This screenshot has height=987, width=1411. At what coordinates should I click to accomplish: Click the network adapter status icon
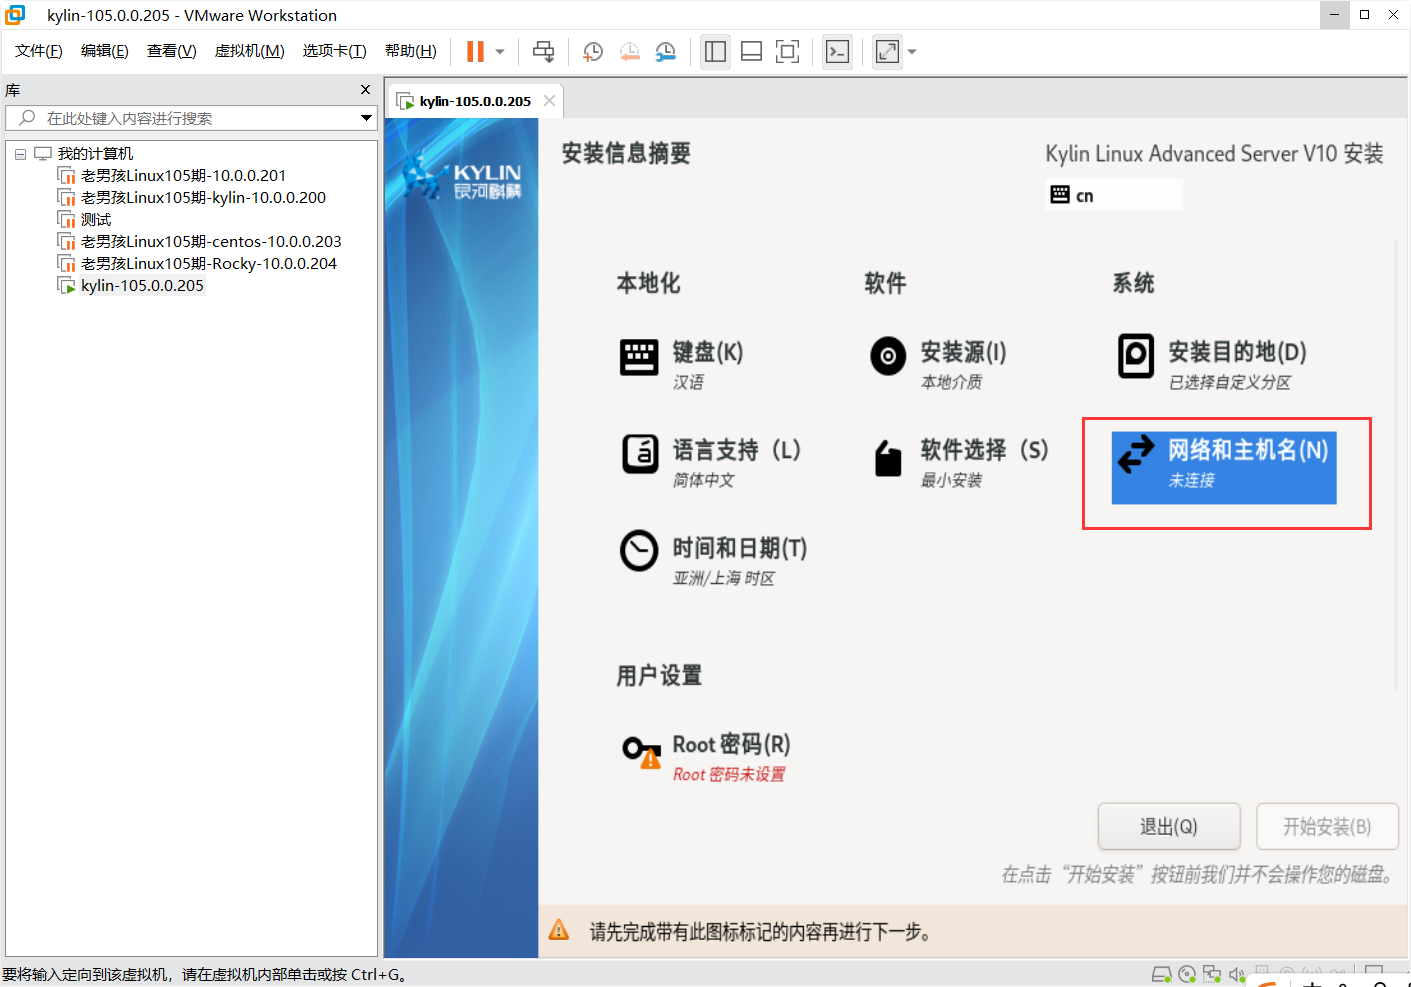tap(1212, 974)
